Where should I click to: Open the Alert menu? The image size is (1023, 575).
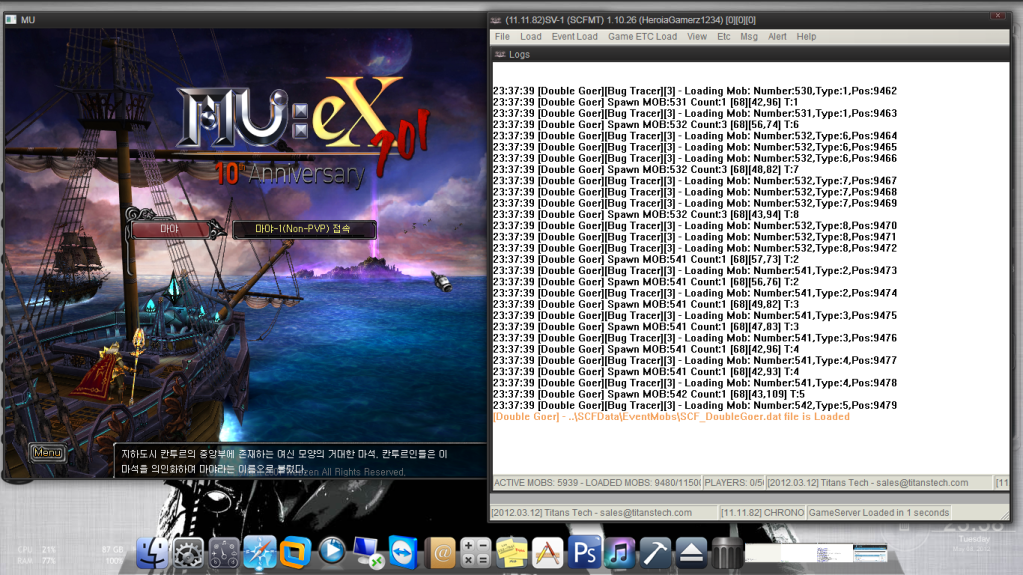[x=777, y=37]
